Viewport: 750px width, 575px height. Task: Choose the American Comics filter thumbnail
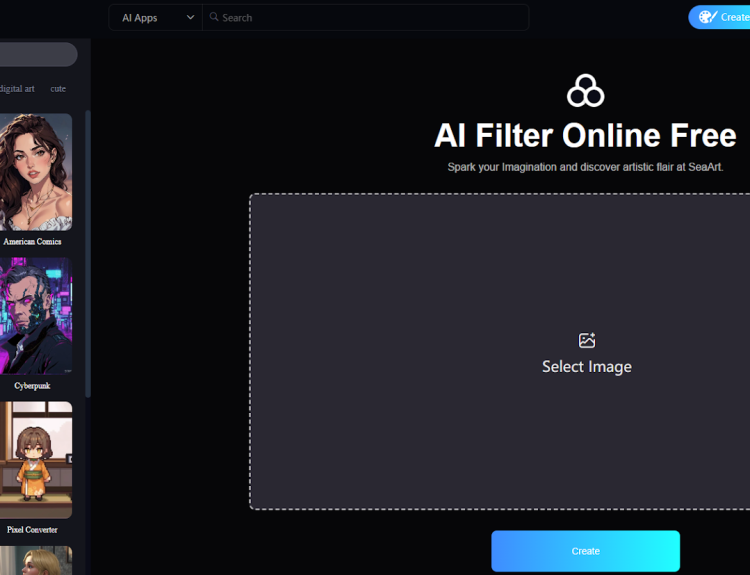point(34,172)
